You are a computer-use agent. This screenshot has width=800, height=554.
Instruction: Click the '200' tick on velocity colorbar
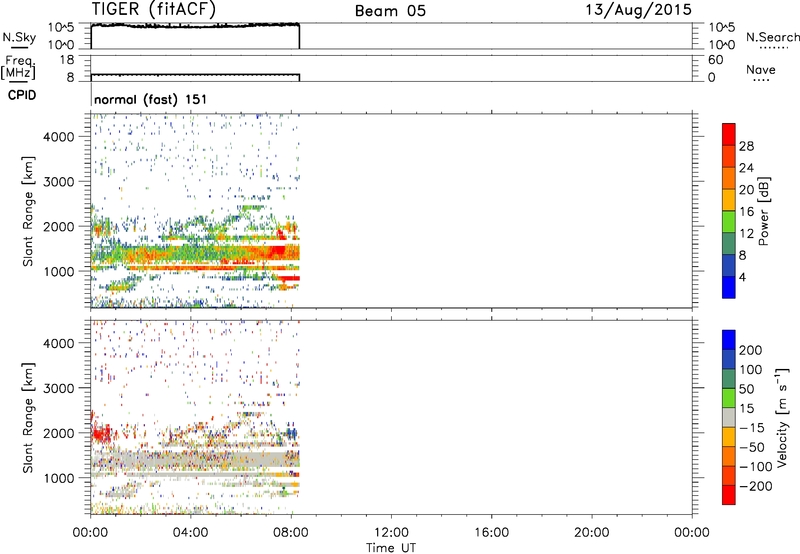click(x=751, y=350)
